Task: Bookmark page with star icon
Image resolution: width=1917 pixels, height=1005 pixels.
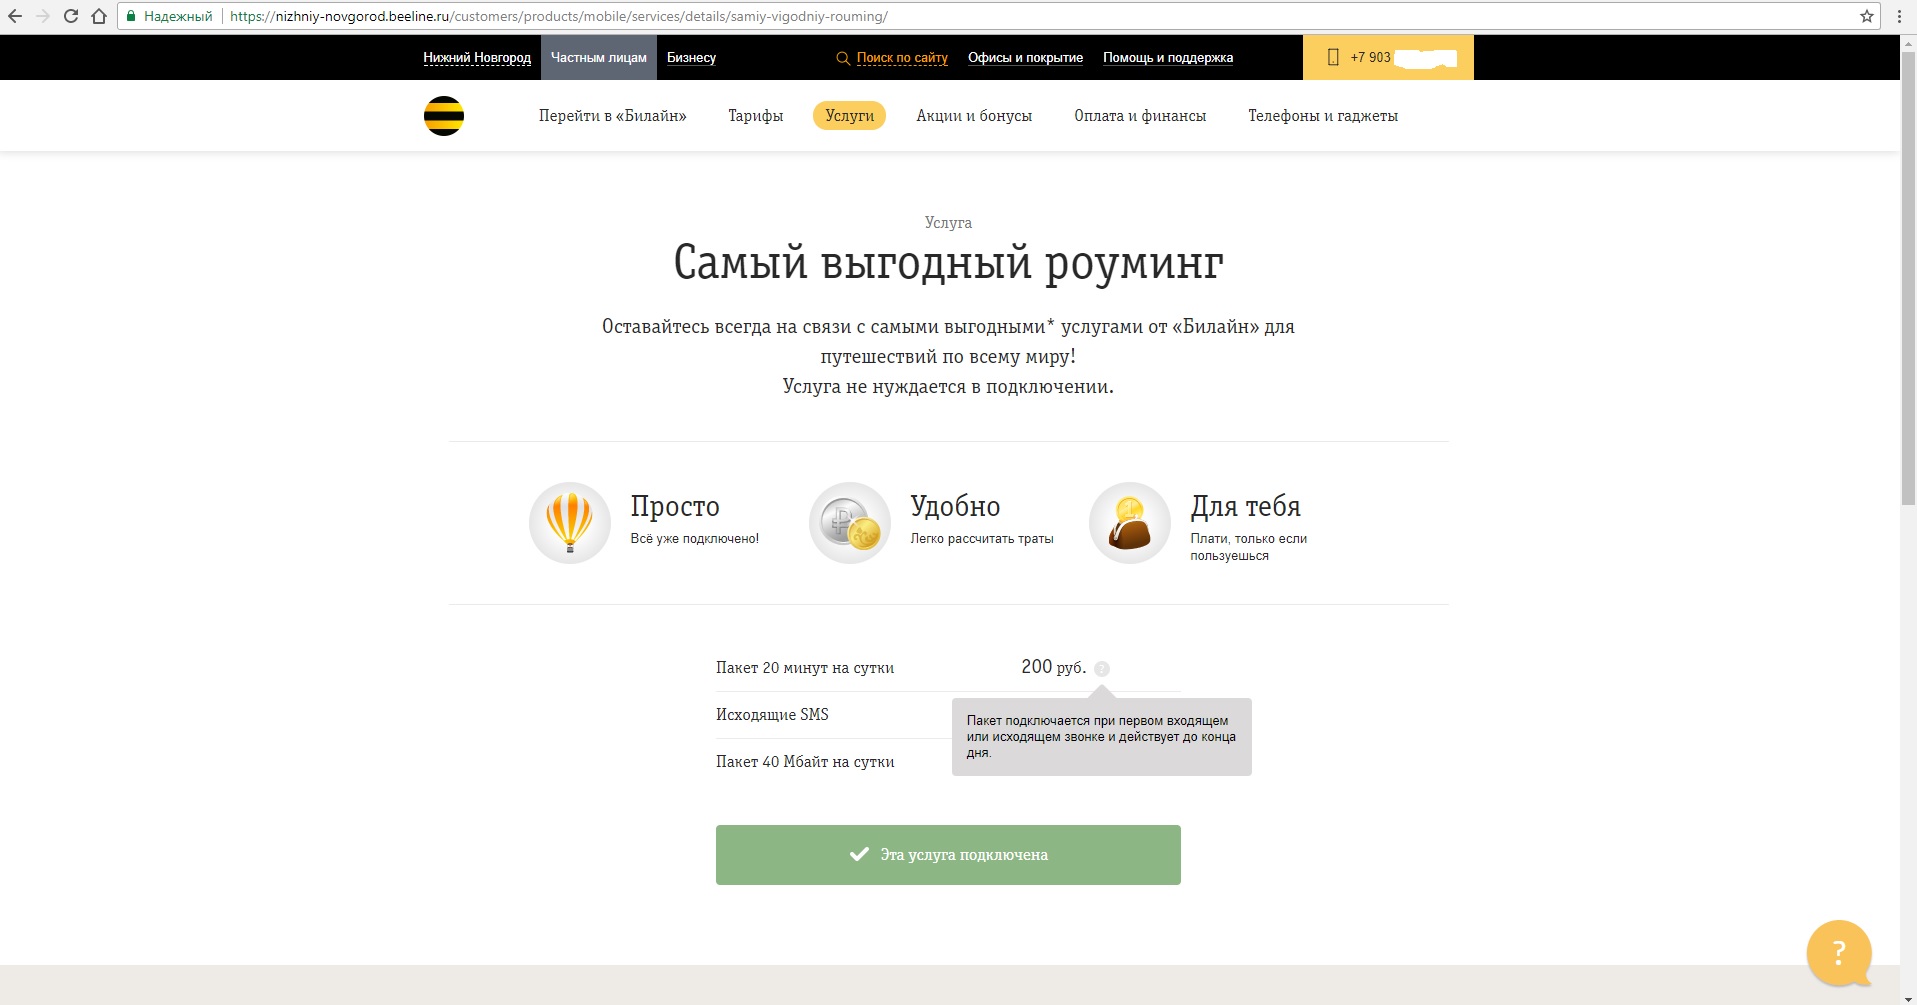Action: tap(1866, 16)
